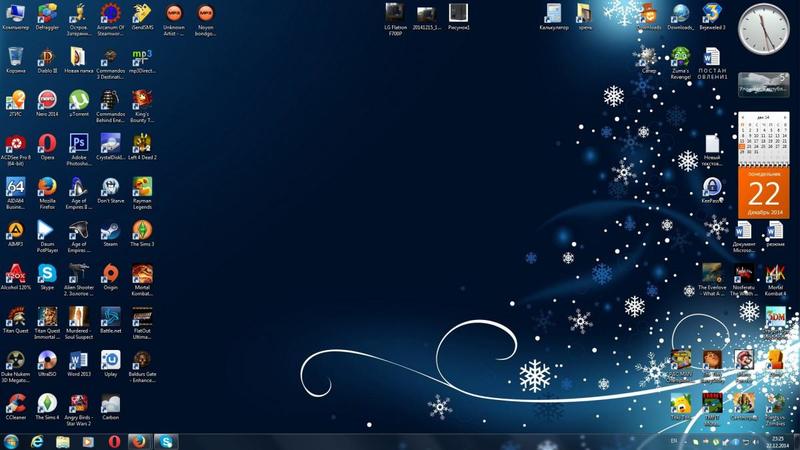
Task: Click the EN language indicator in the tray
Action: [673, 440]
